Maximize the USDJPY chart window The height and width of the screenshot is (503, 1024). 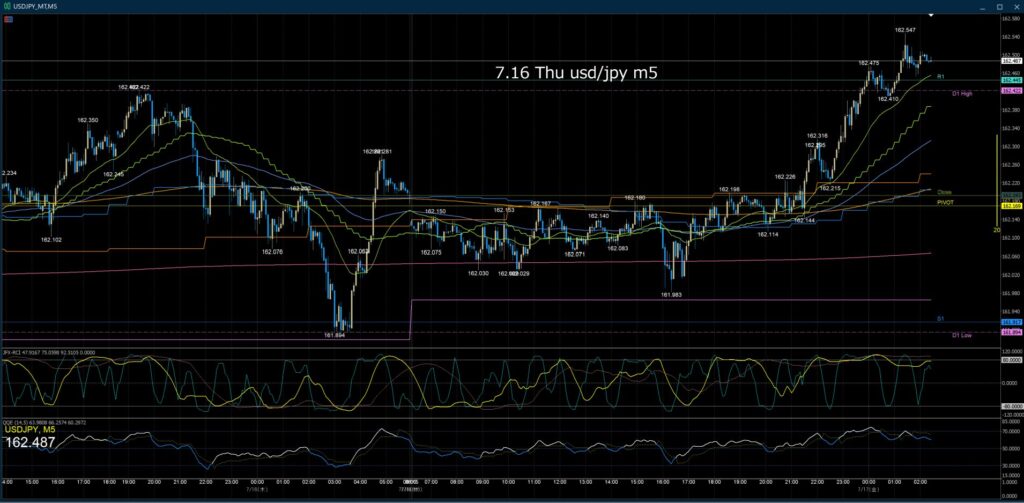pos(999,6)
